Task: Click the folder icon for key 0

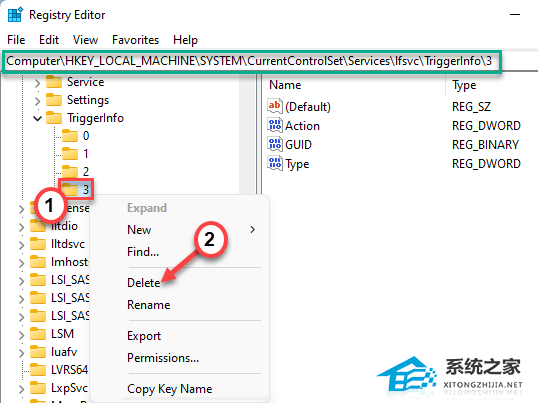Action: coord(70,135)
